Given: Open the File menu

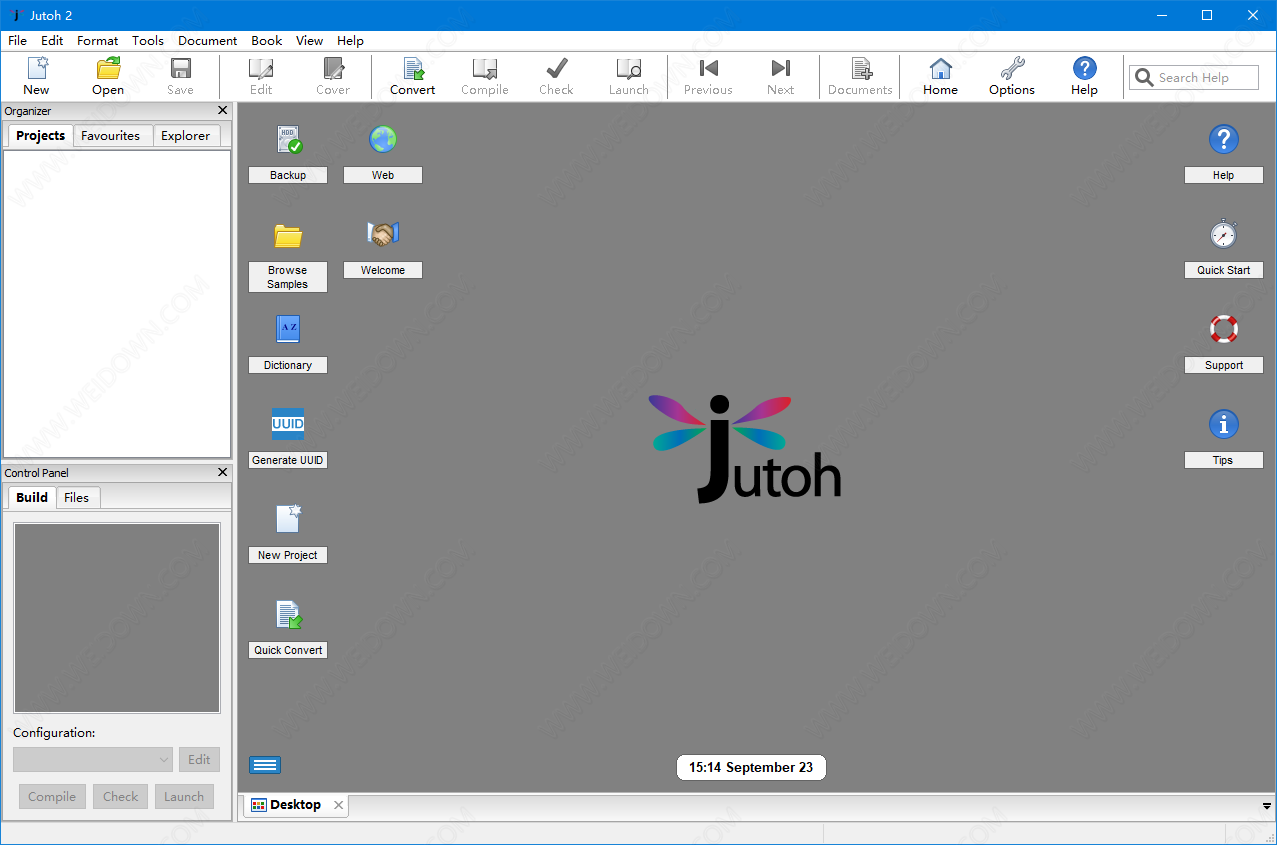Looking at the screenshot, I should [18, 41].
